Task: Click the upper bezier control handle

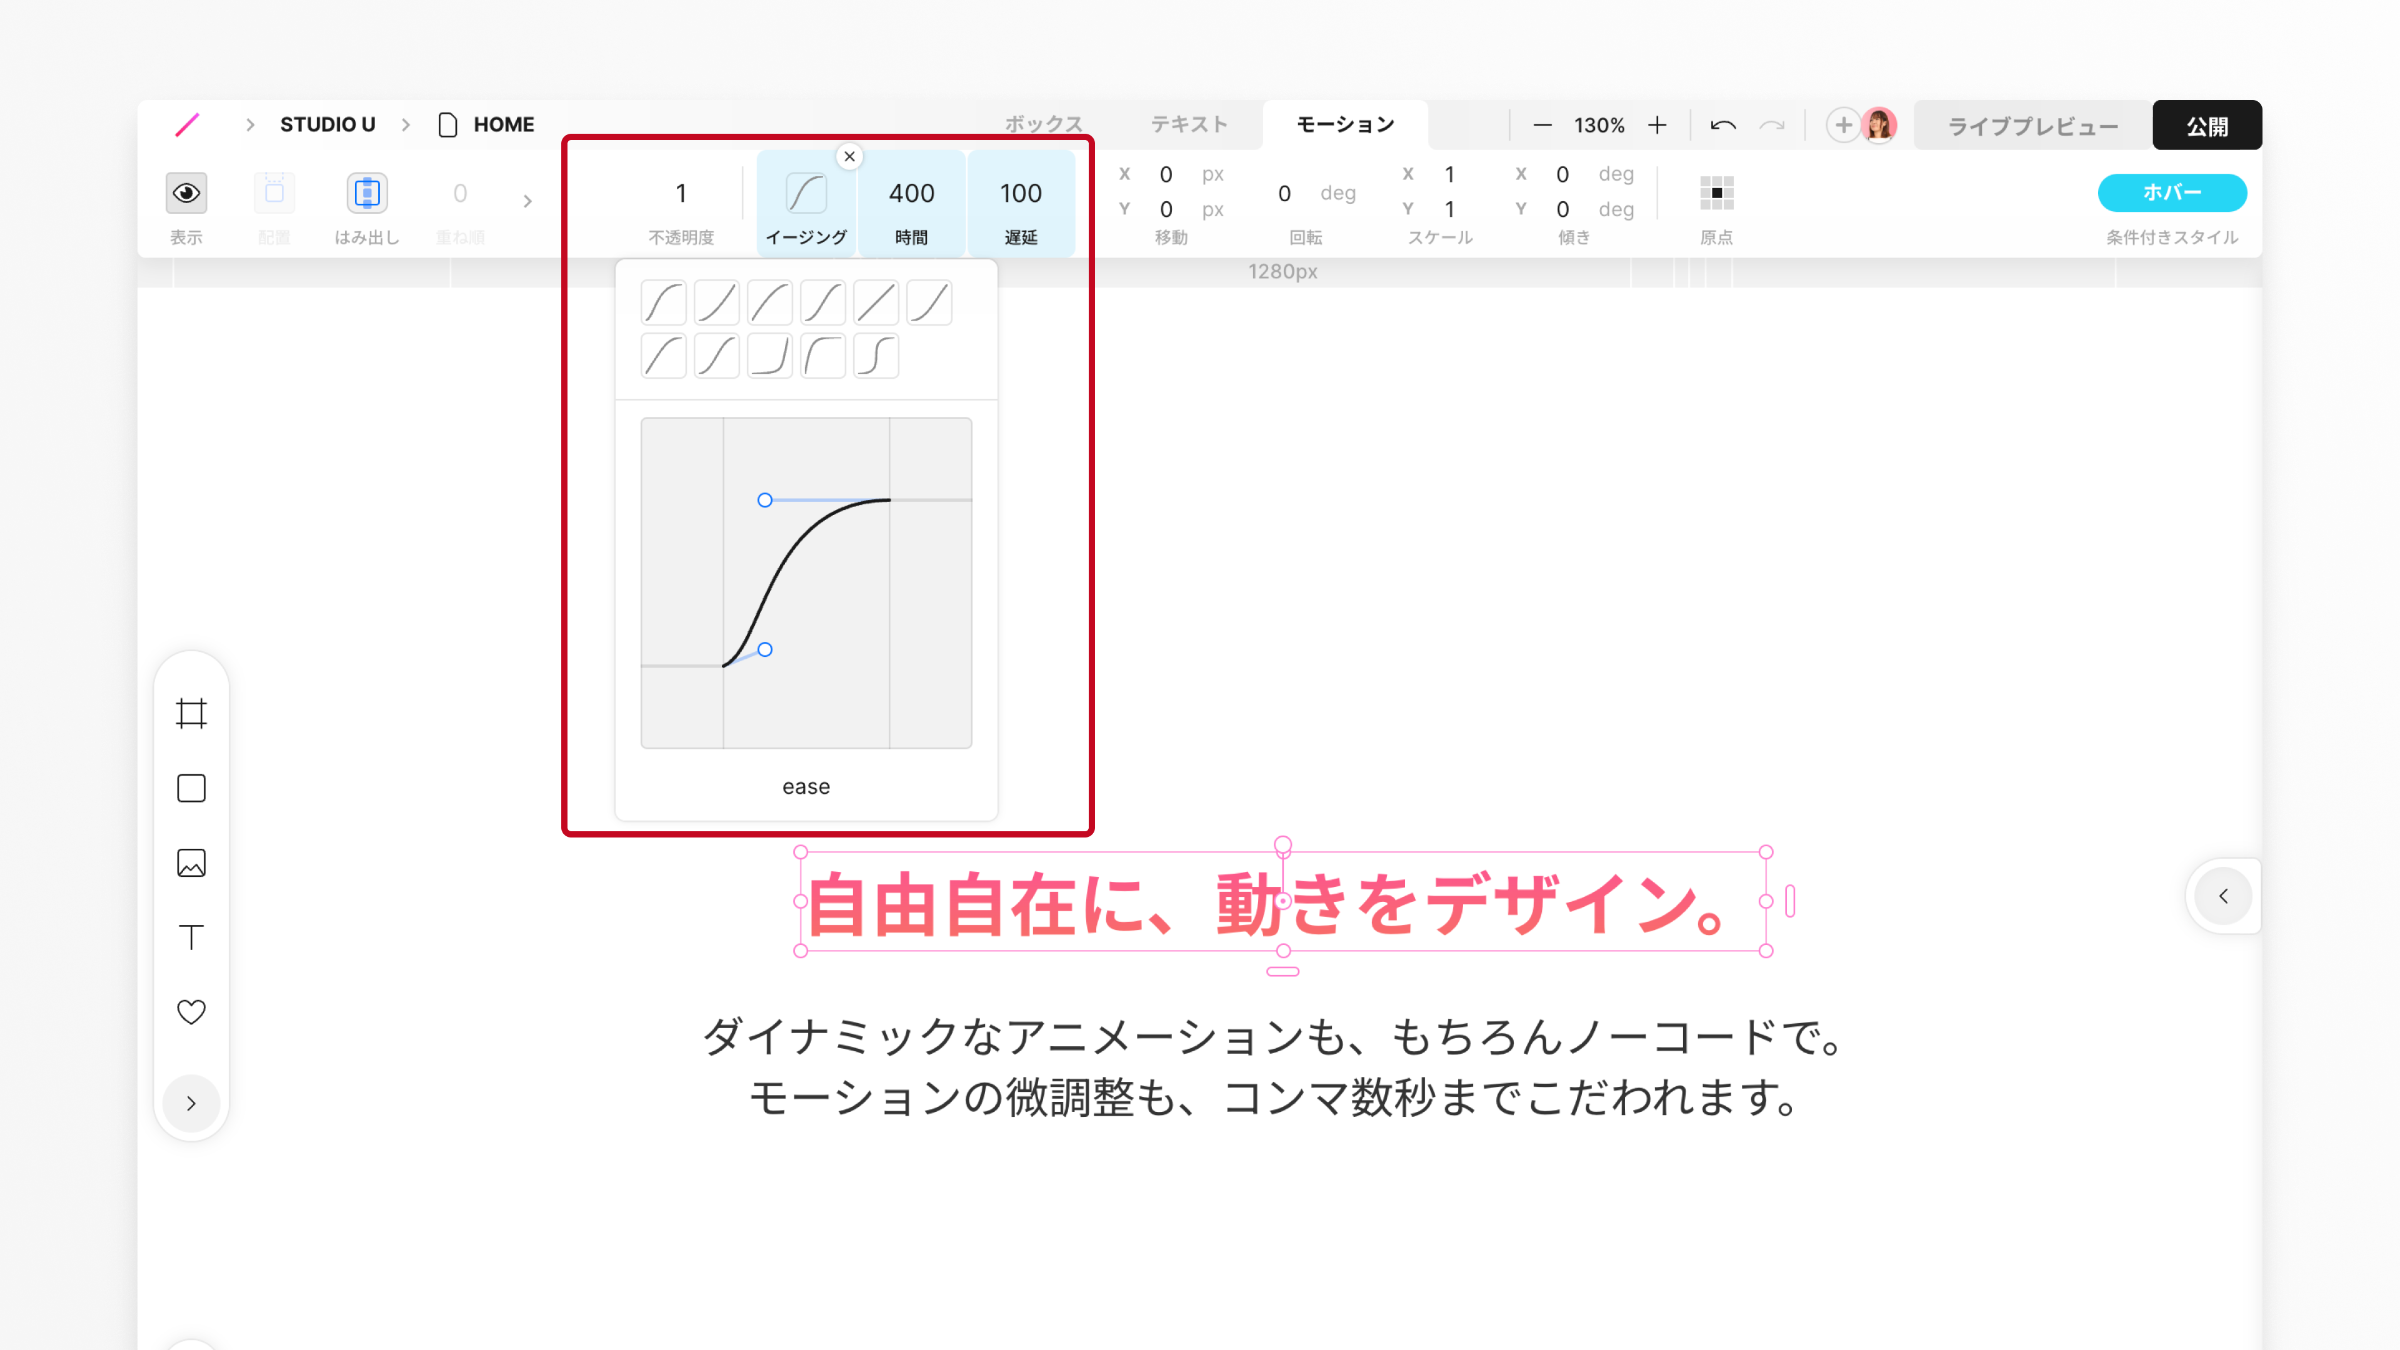Action: point(765,500)
